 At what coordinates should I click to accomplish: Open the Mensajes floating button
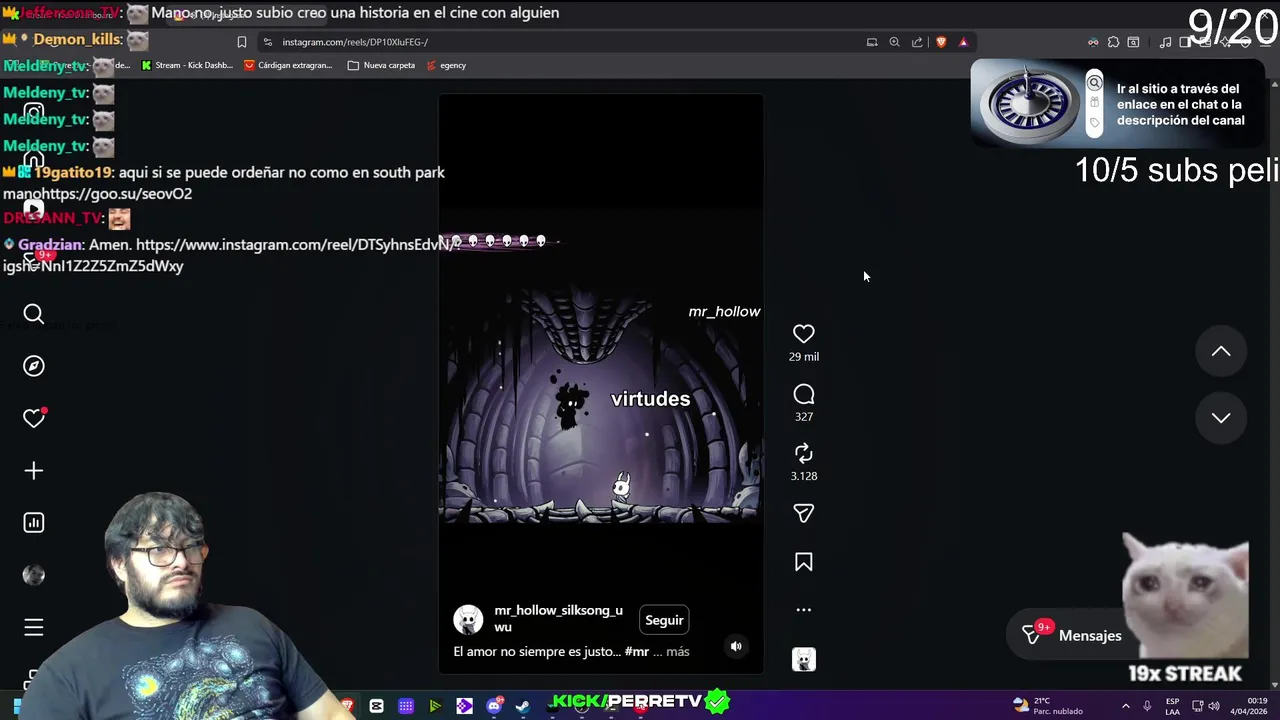(x=1072, y=635)
